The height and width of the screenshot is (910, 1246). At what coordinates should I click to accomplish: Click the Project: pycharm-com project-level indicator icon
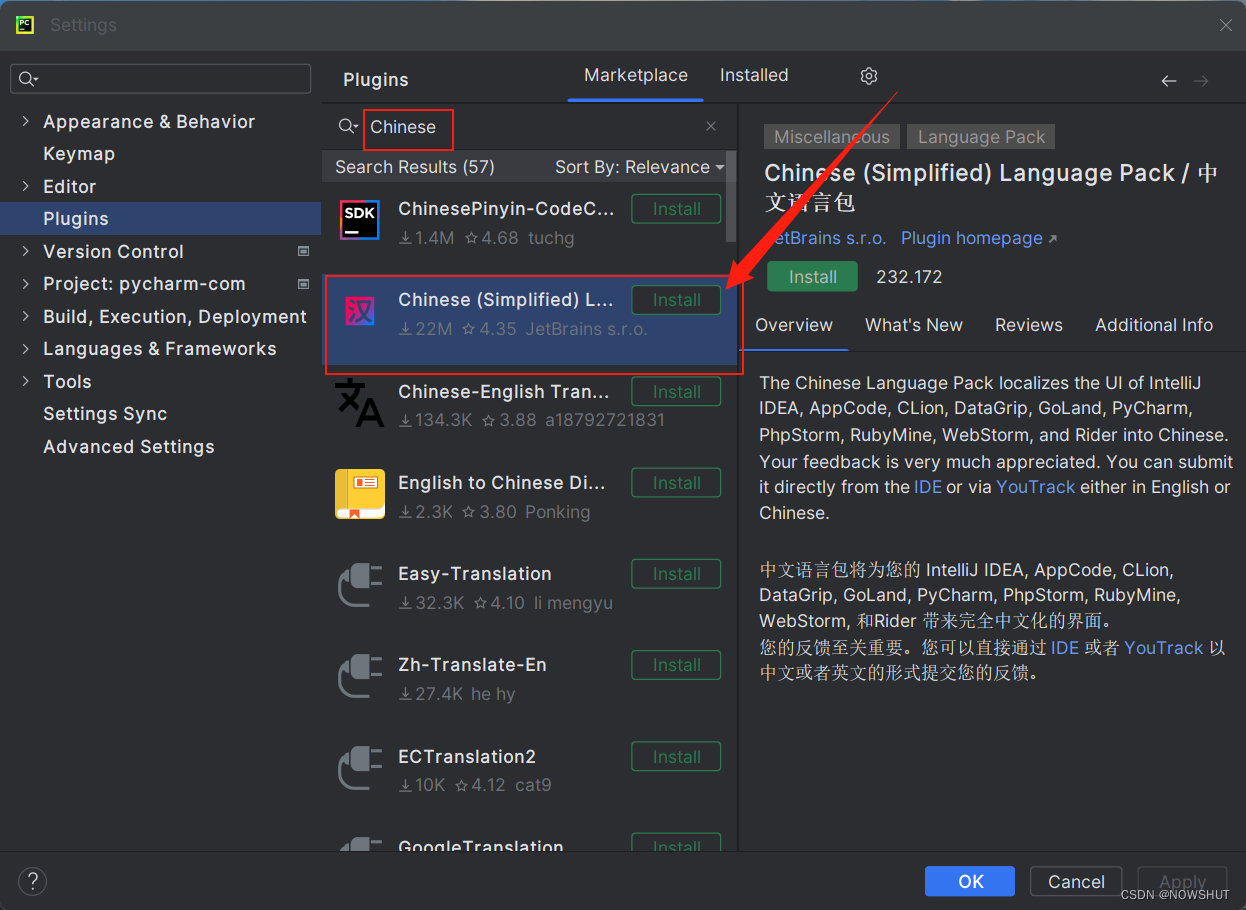pyautogui.click(x=303, y=284)
